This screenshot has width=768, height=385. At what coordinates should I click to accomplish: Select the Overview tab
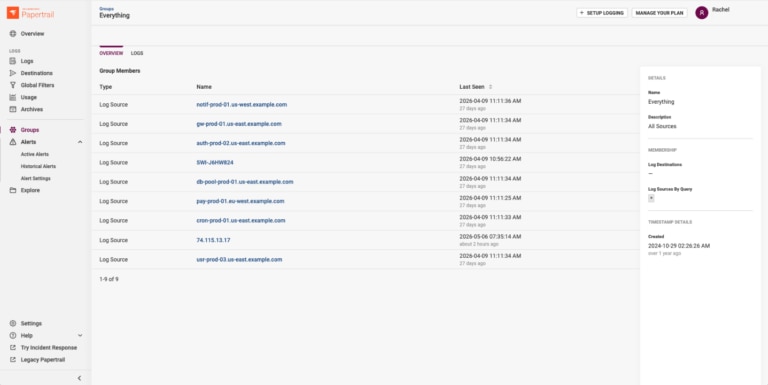click(x=111, y=53)
